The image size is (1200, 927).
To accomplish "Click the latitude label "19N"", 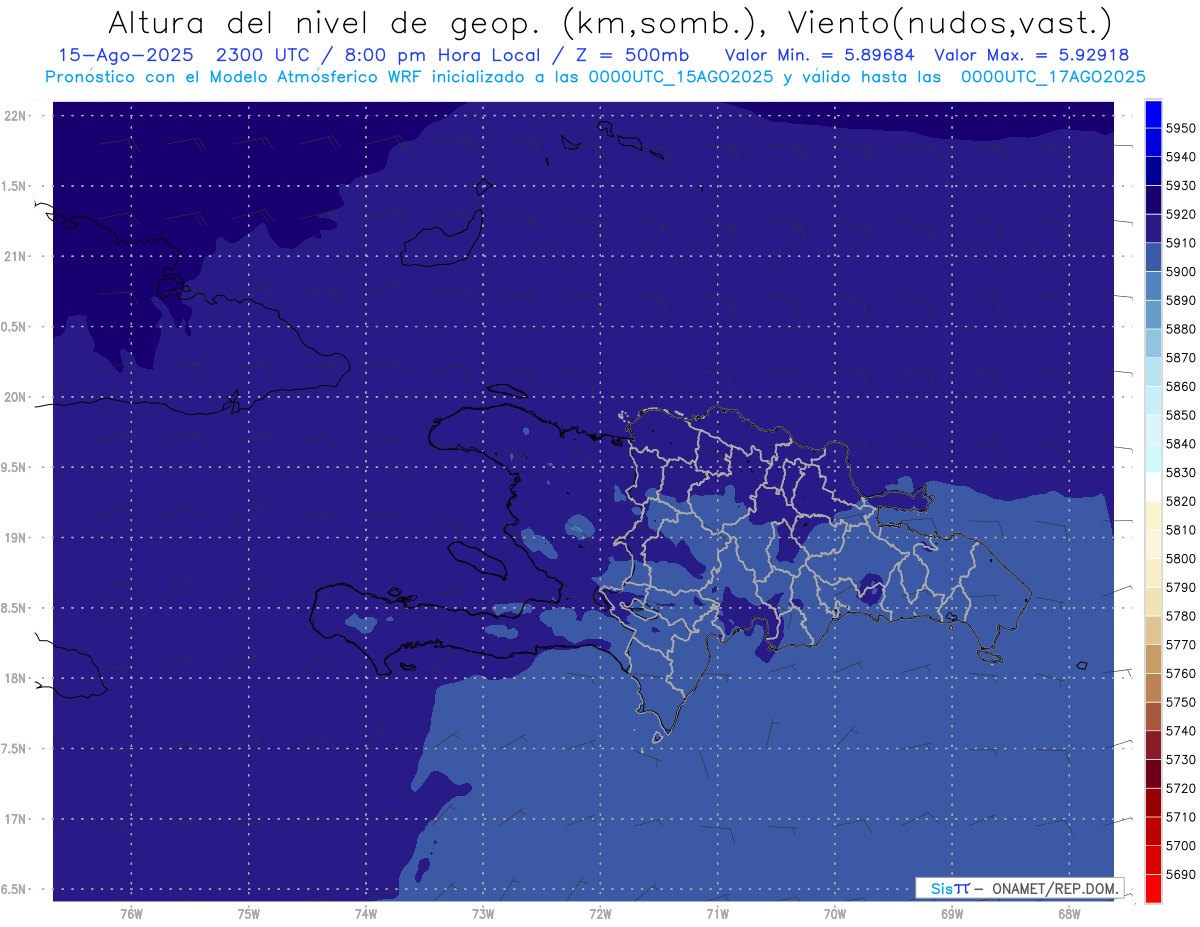I will pos(14,537).
